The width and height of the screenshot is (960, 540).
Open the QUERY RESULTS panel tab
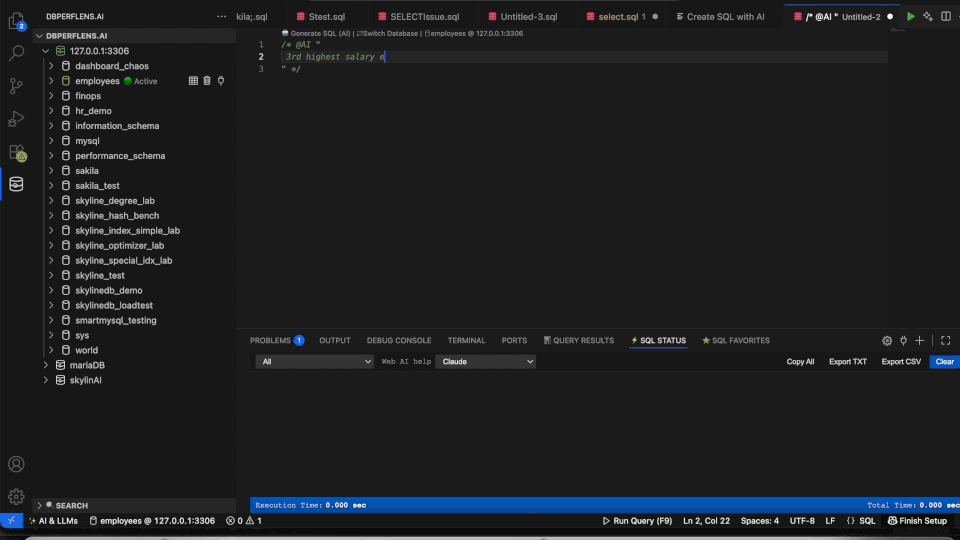click(579, 340)
